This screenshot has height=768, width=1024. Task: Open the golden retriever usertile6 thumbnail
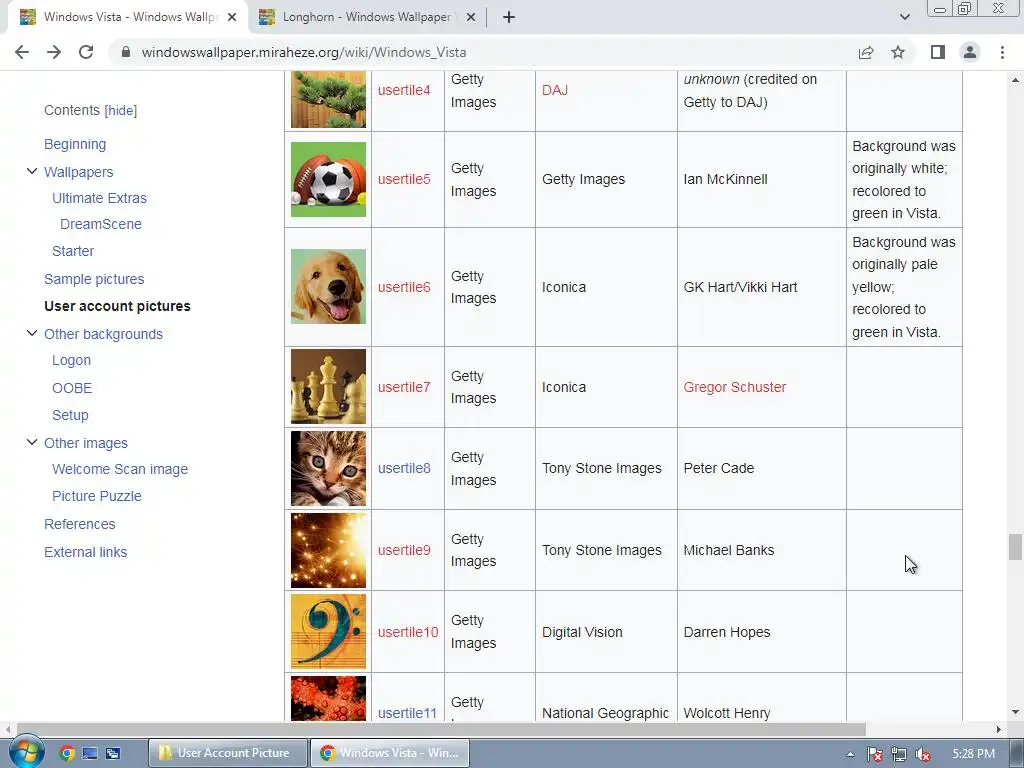pos(328,287)
